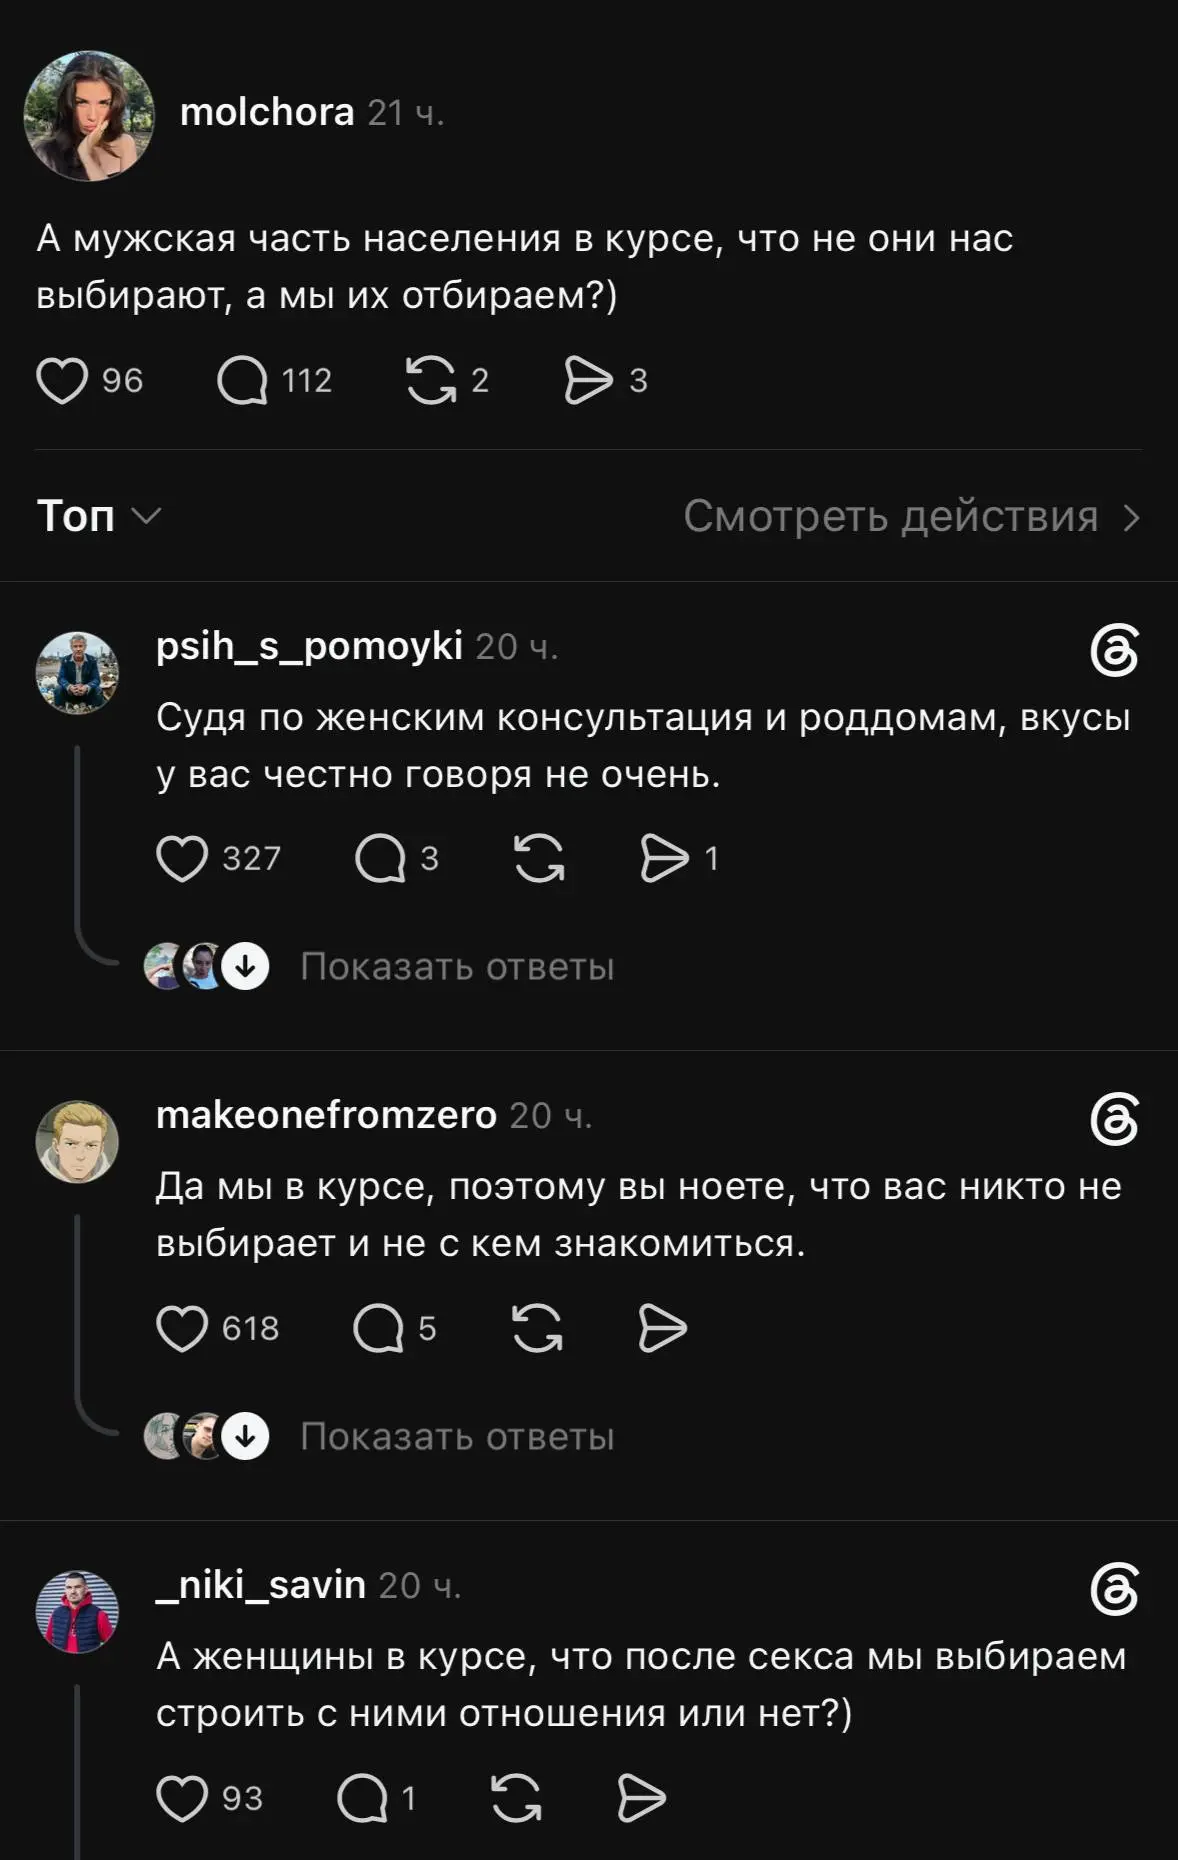Screen dimensions: 1178x1860
Task: Reply to _niki_savin's comment
Action: click(363, 1799)
